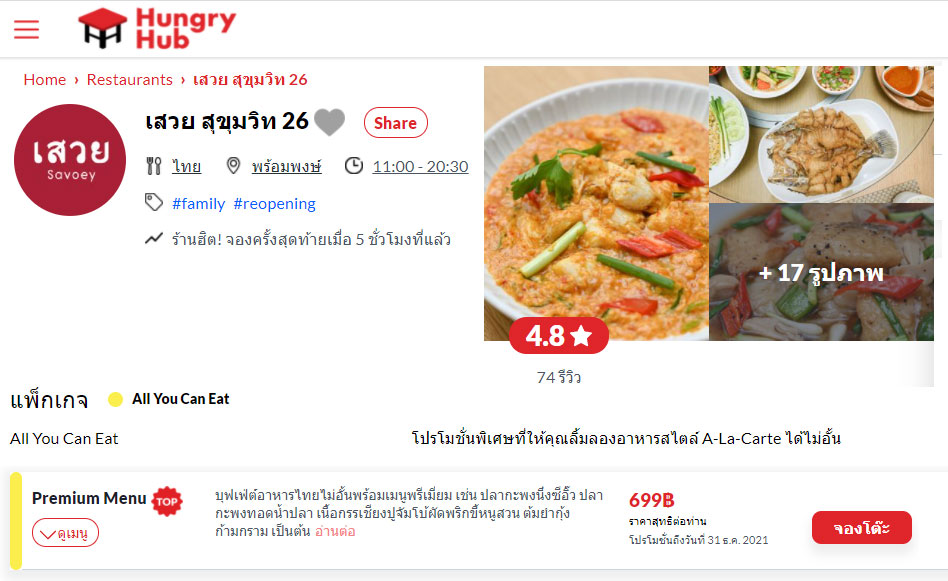
Task: Click the trending line chart icon
Action: (154, 239)
